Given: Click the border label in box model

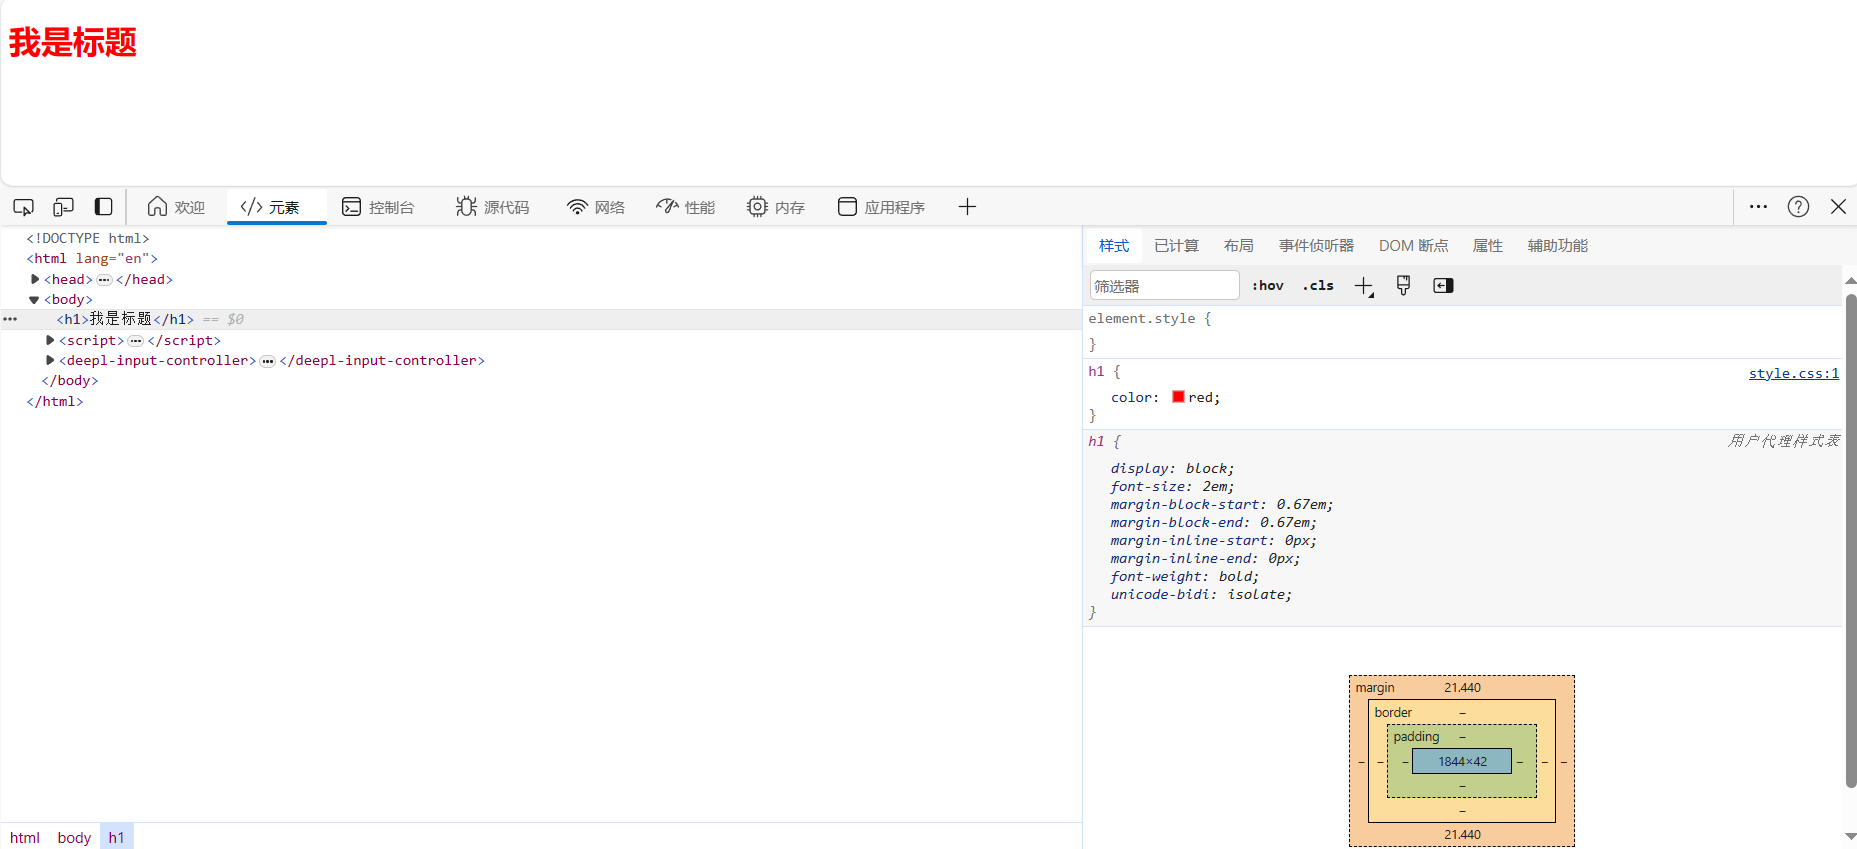Looking at the screenshot, I should pyautogui.click(x=1393, y=712).
